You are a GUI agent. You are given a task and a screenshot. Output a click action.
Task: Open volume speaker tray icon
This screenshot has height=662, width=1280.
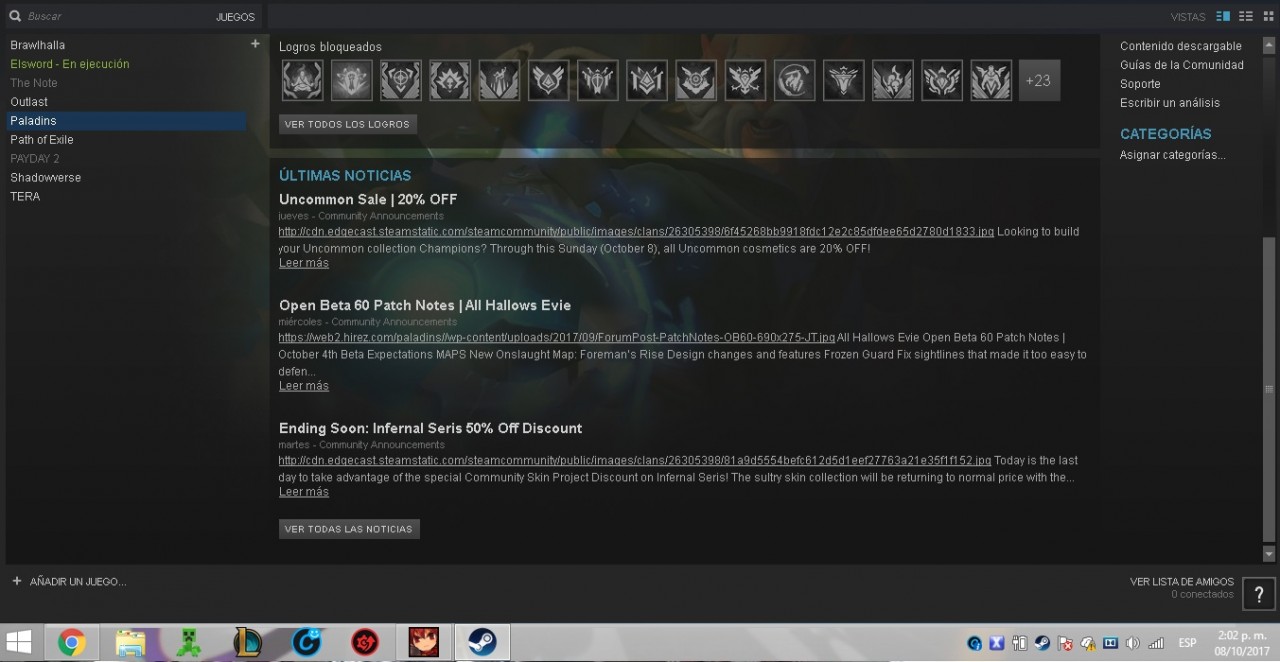1132,643
